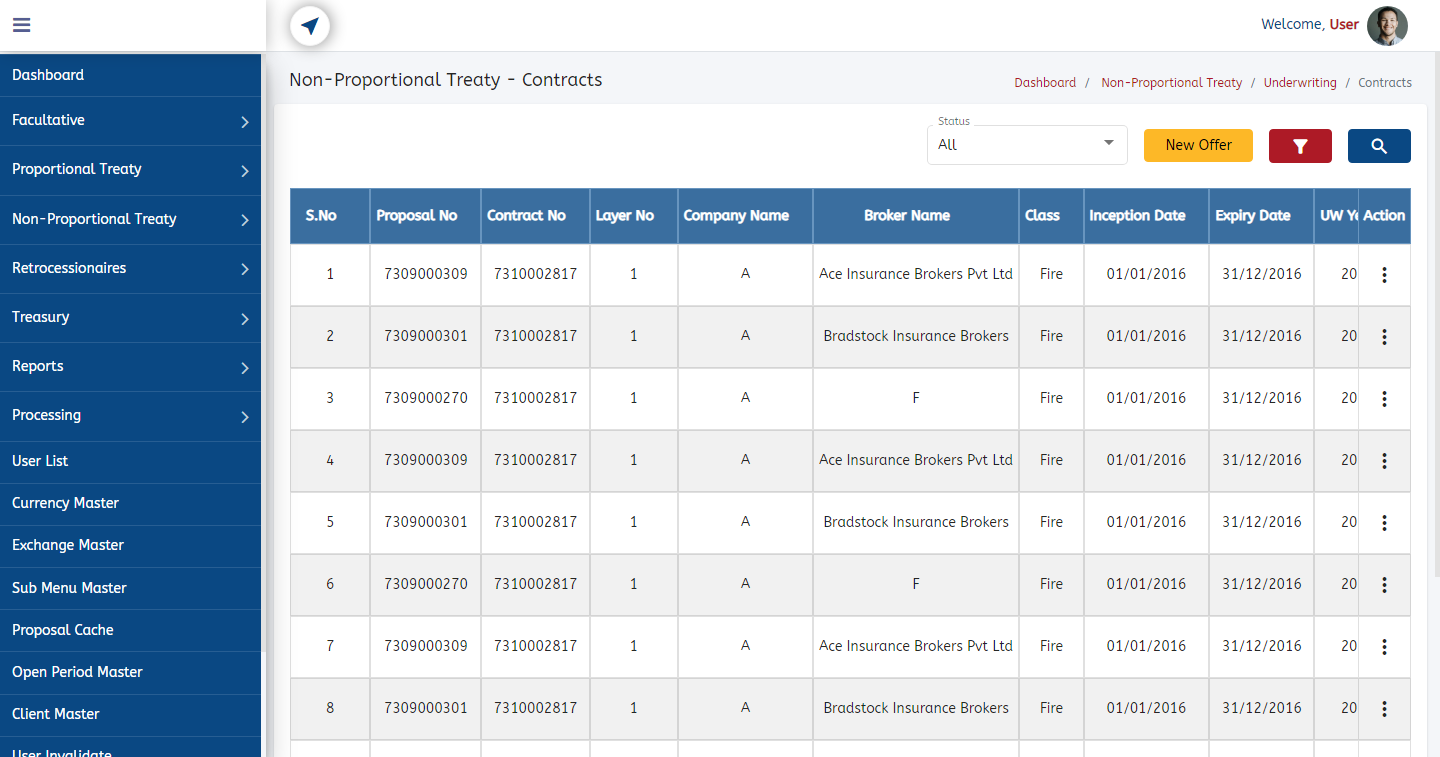Screen dimensions: 1440x757
Task: Expand the Processing chevron arrow
Action: pos(245,417)
